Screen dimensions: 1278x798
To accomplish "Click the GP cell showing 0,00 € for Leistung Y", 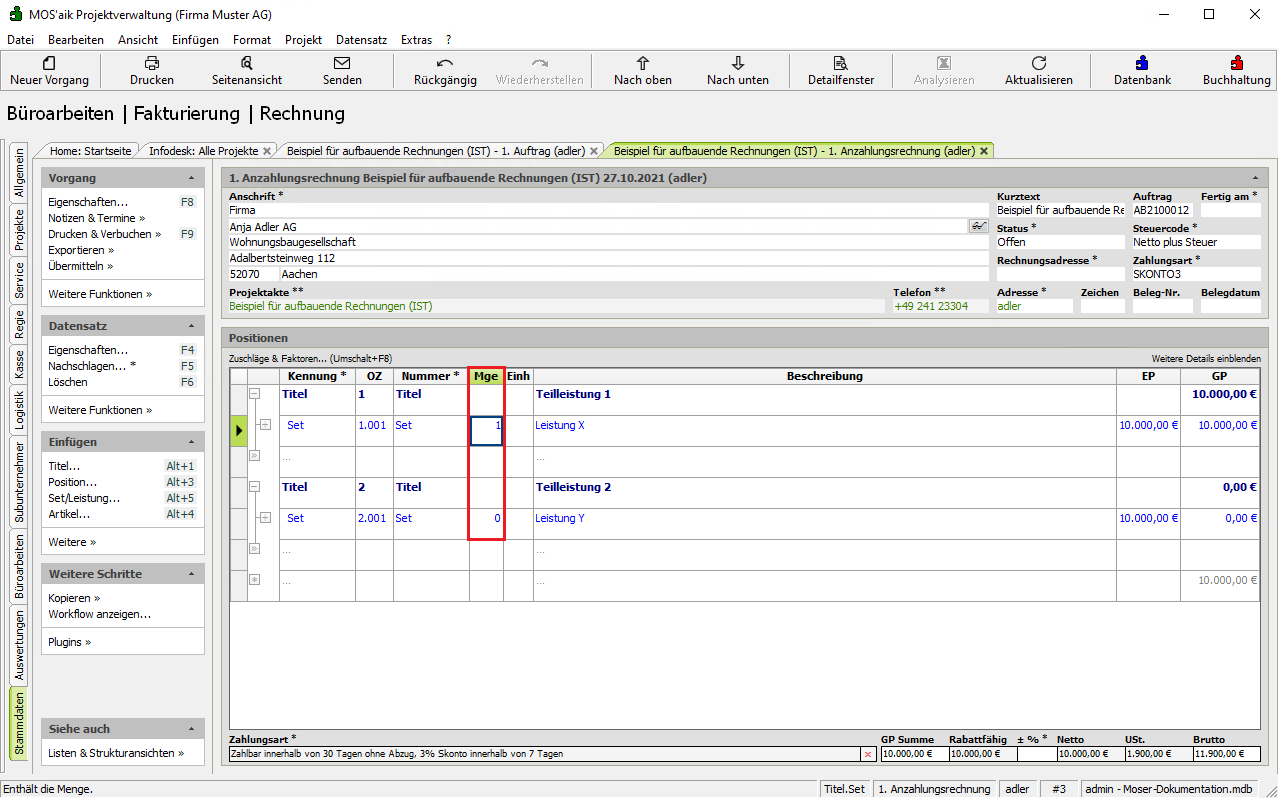I will coord(1221,525).
